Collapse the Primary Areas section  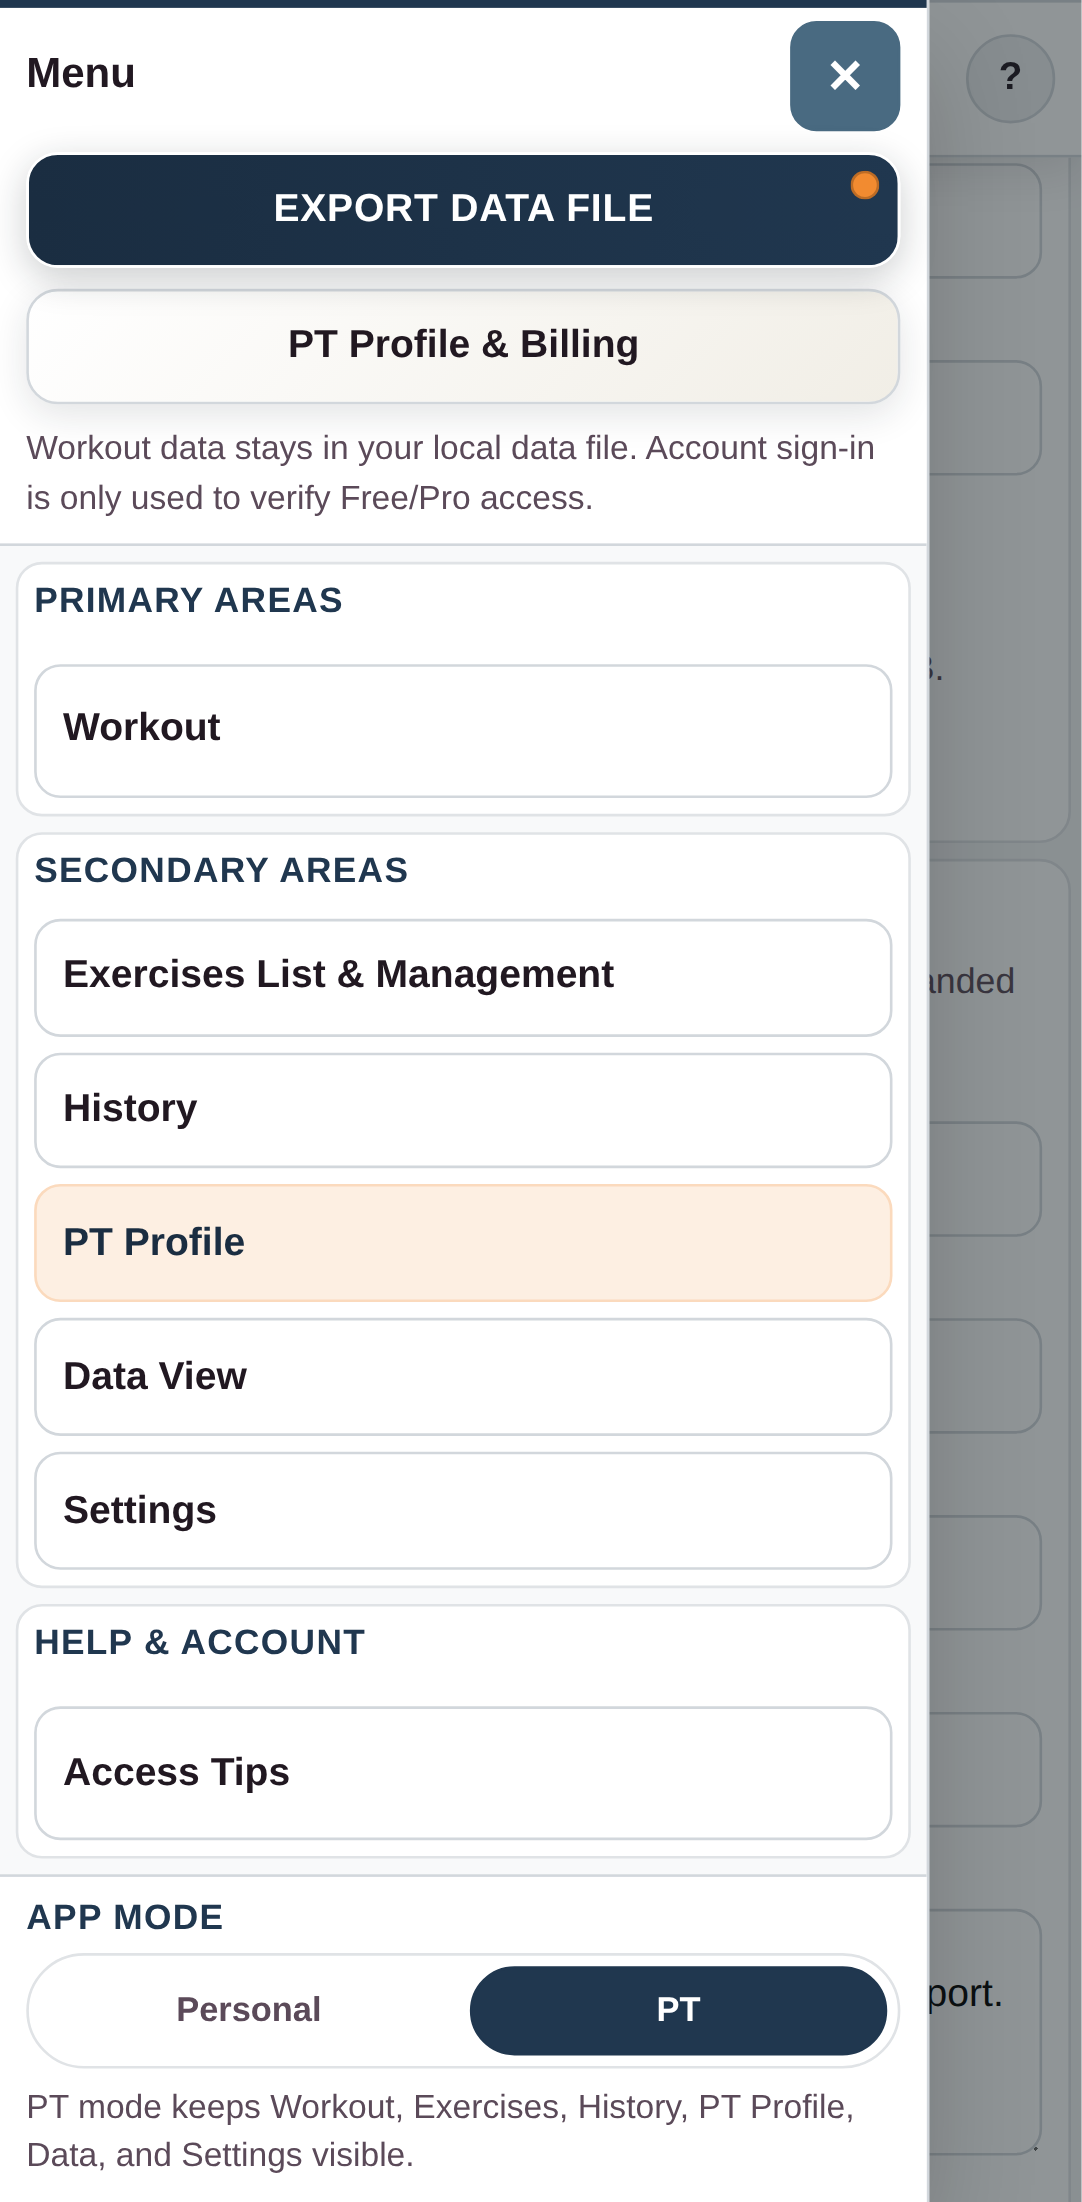point(188,600)
